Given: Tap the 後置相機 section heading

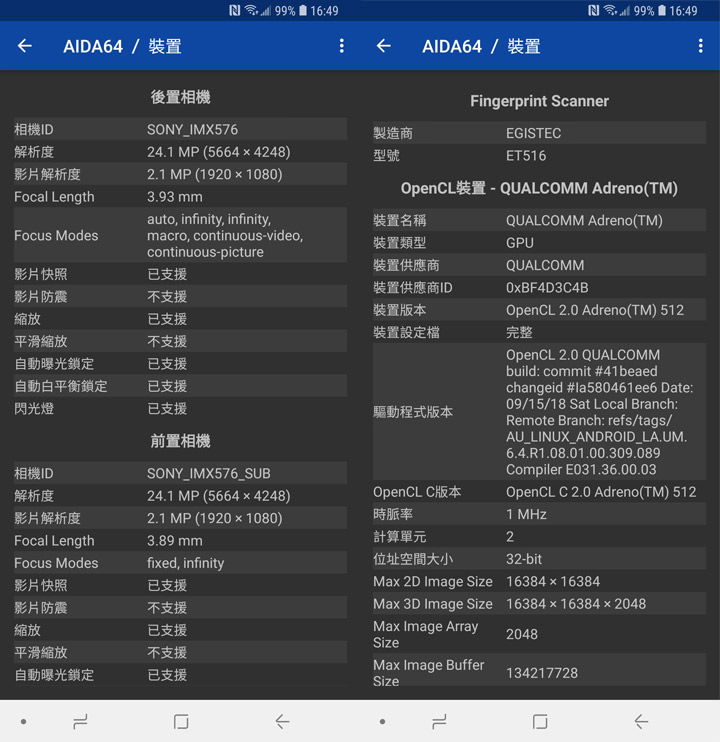Looking at the screenshot, I should pos(180,97).
